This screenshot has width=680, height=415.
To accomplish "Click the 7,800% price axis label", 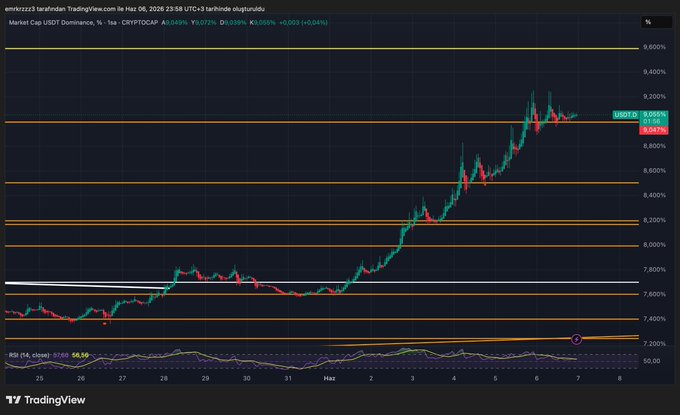I will click(x=654, y=269).
